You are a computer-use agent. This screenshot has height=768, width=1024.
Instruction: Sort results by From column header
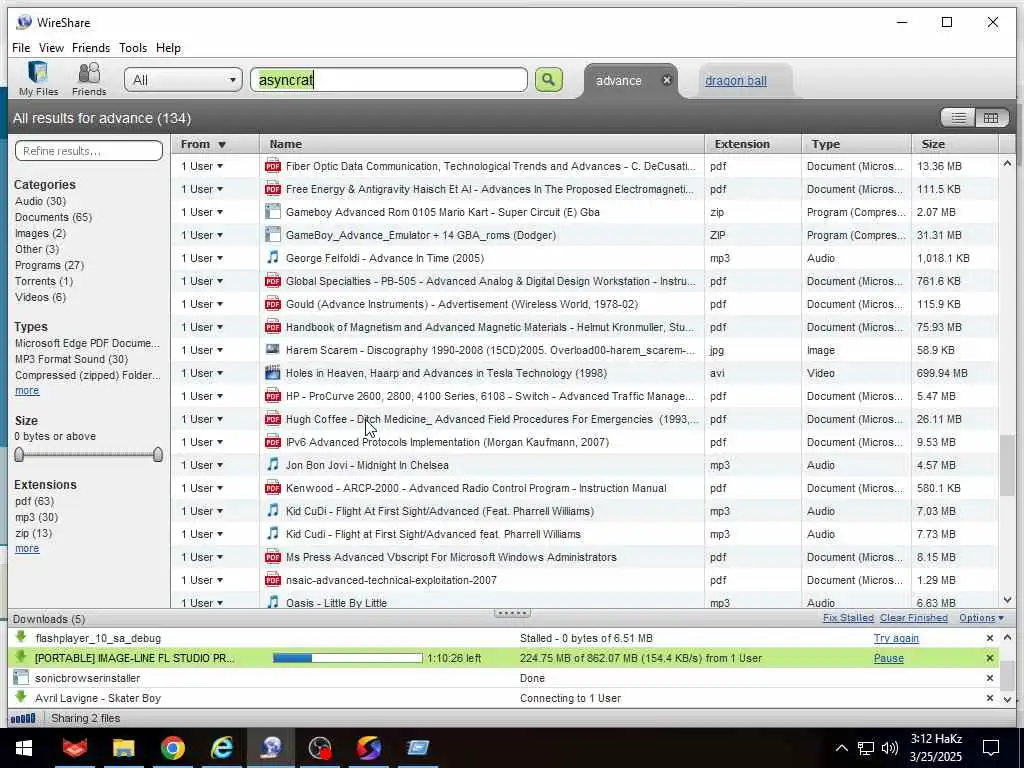215,144
